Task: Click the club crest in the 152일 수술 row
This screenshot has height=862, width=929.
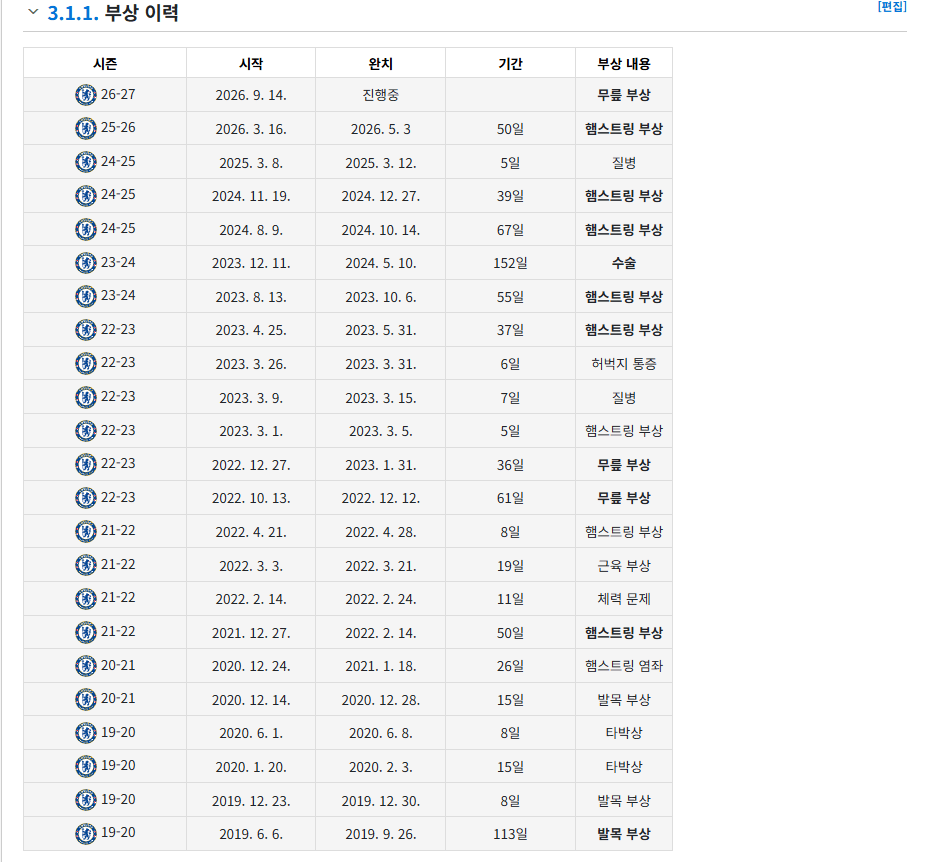Action: click(86, 263)
